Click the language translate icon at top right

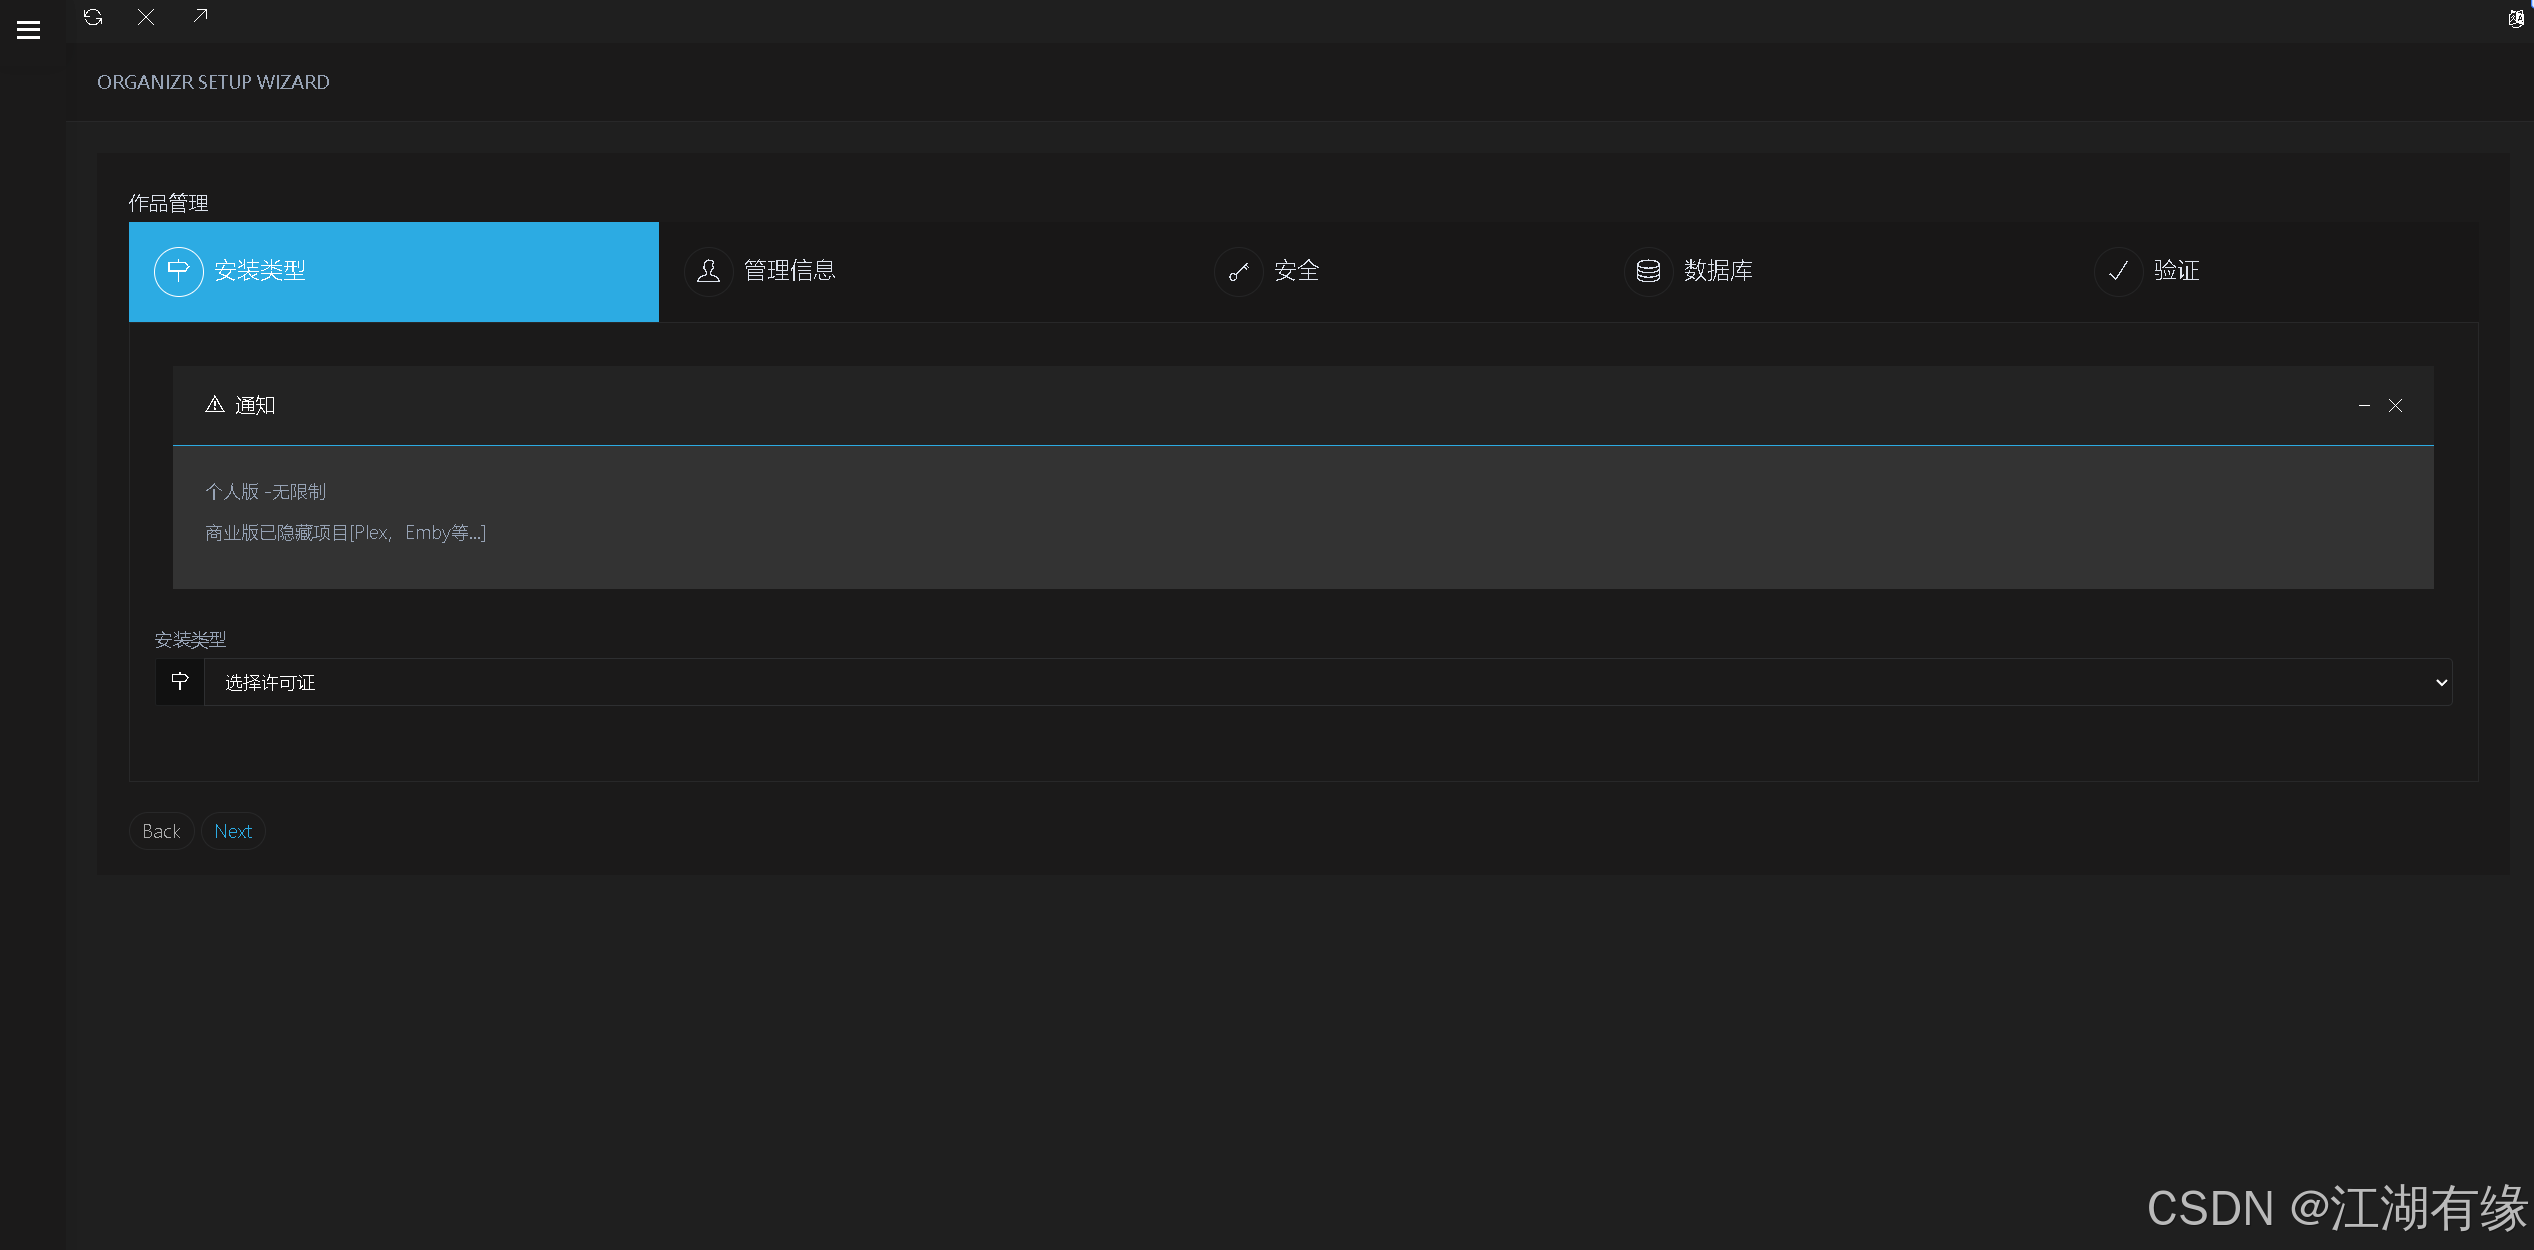click(x=2515, y=19)
